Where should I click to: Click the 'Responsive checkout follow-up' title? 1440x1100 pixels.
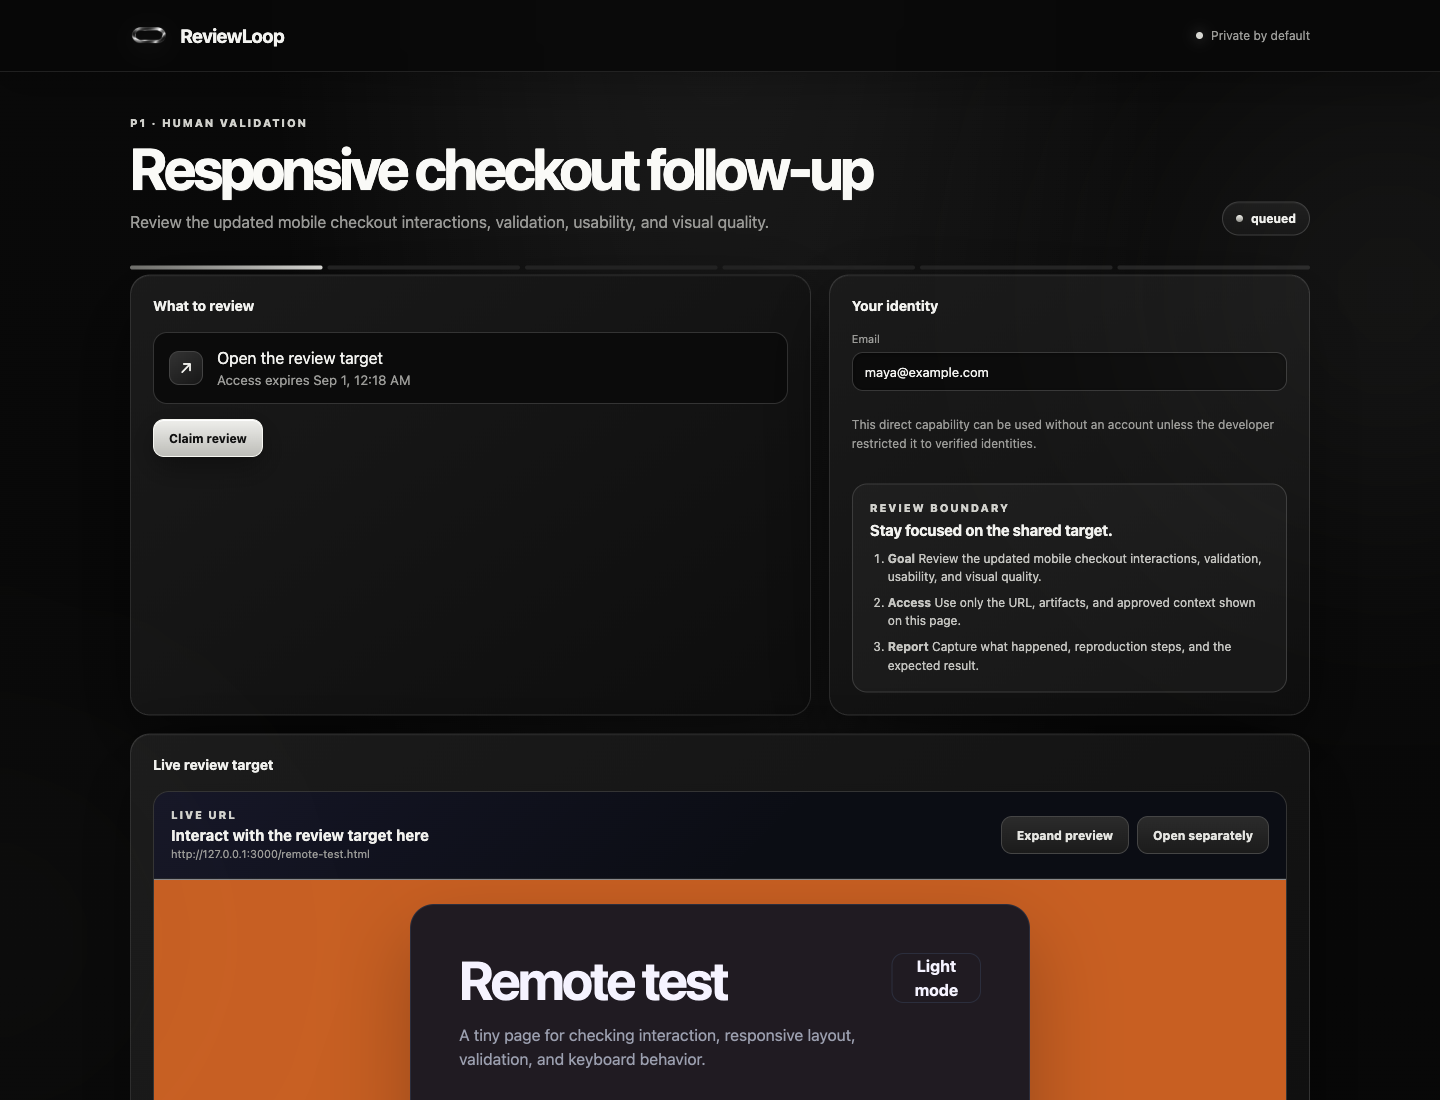pyautogui.click(x=502, y=170)
